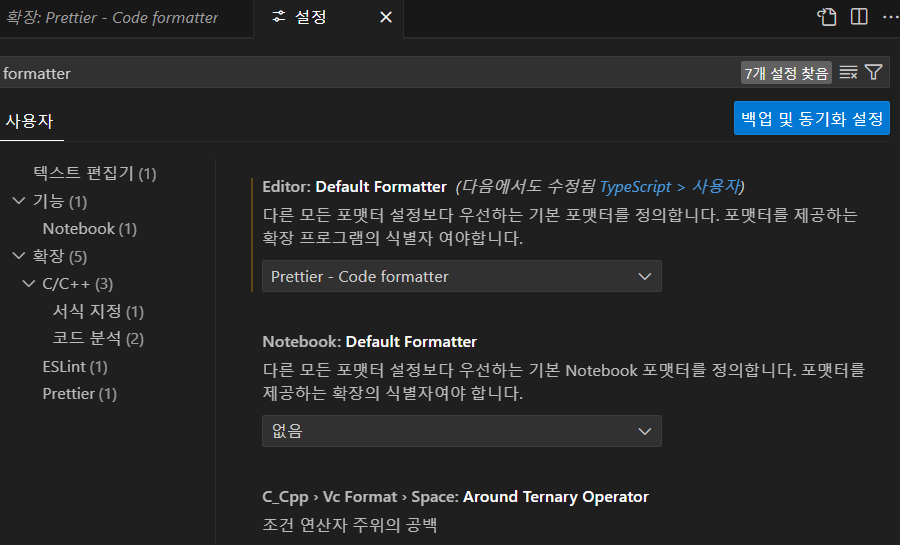The height and width of the screenshot is (545, 900).
Task: Click the Notebook: Default Formatter setting title
Action: coord(370,341)
